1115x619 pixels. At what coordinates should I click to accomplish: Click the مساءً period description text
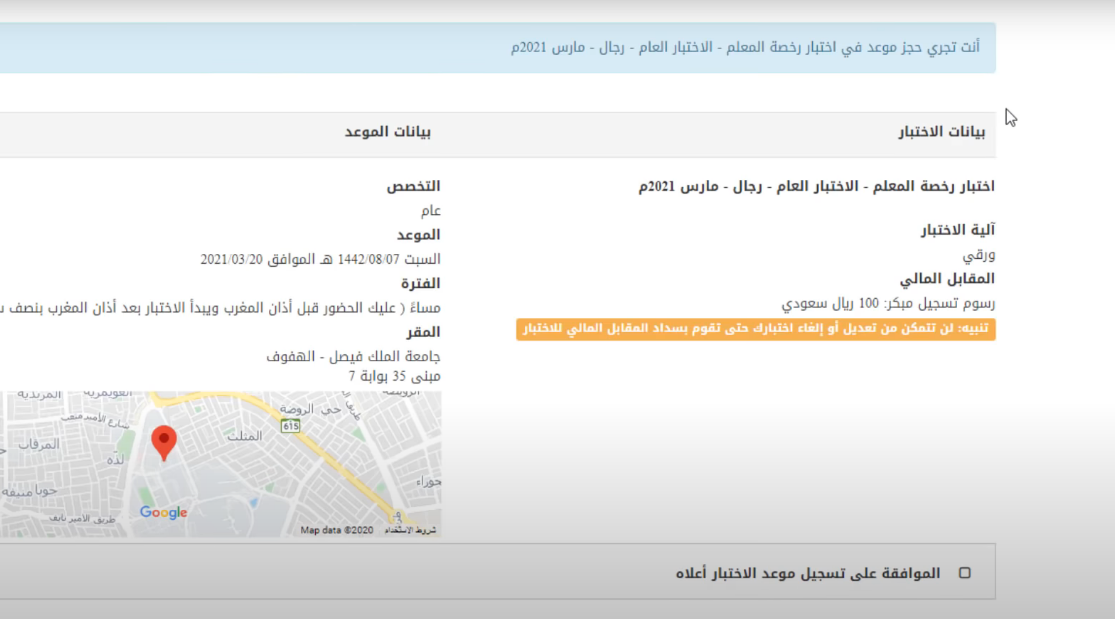coord(220,308)
